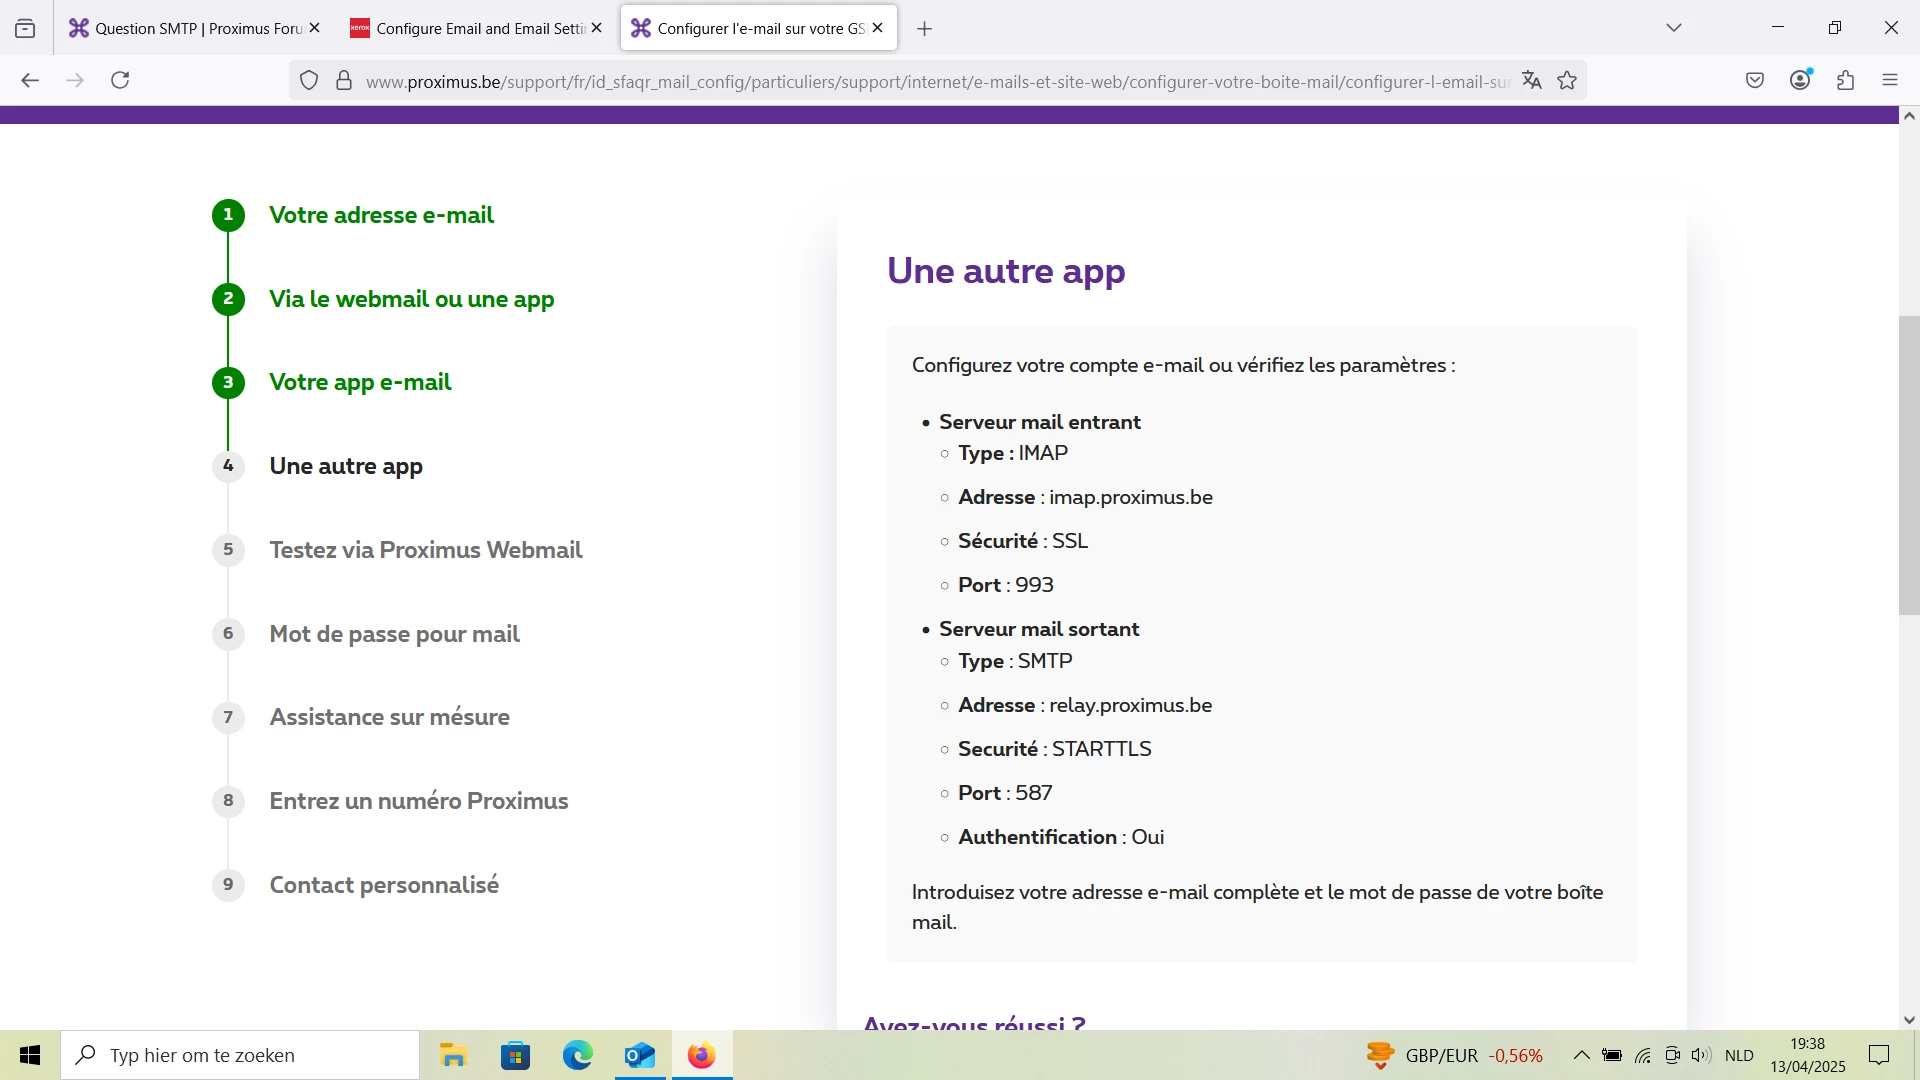Click the tracking protection shield icon

point(309,81)
